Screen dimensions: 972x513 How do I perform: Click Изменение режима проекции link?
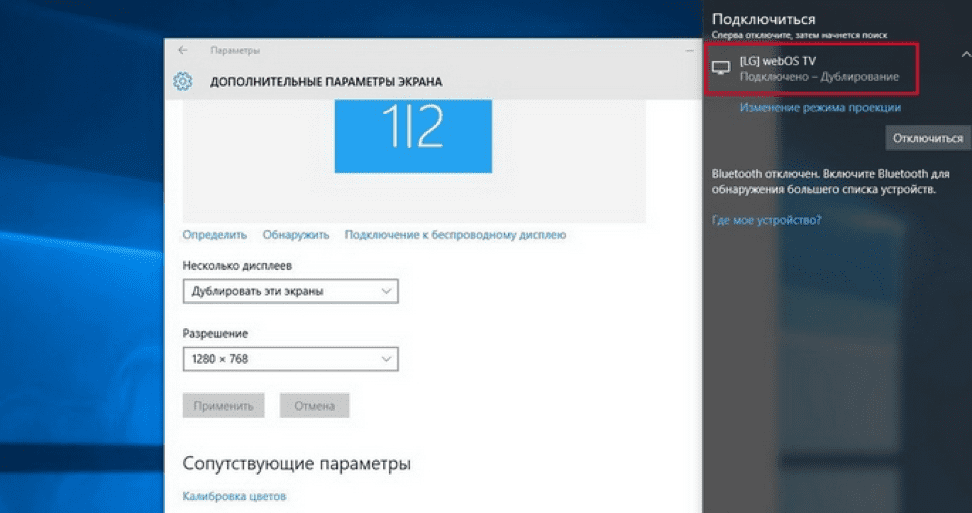[820, 107]
